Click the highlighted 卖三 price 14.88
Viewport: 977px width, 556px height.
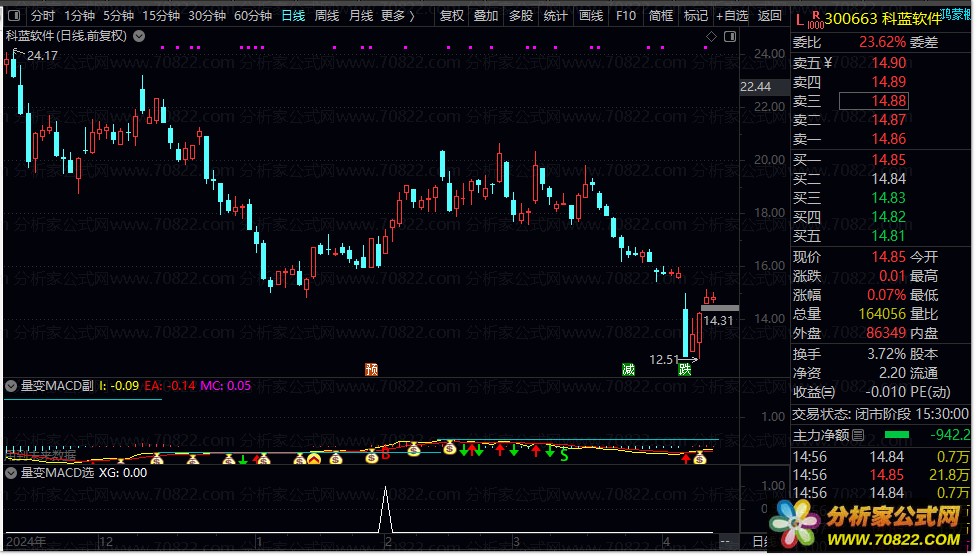pyautogui.click(x=874, y=101)
